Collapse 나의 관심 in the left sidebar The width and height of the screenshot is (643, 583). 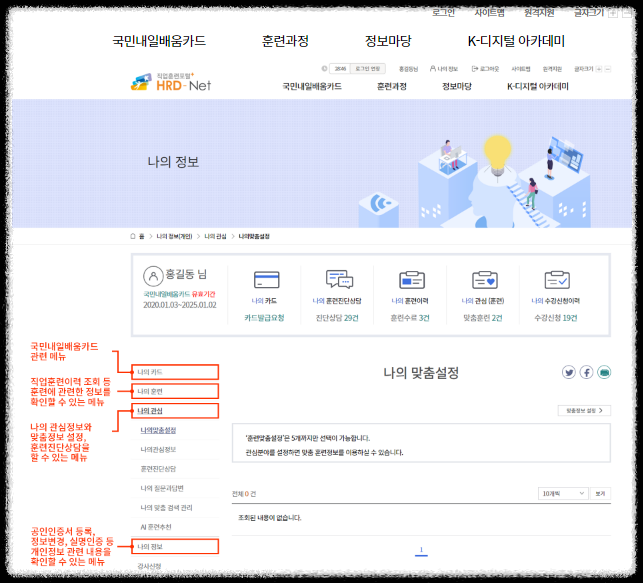(175, 410)
